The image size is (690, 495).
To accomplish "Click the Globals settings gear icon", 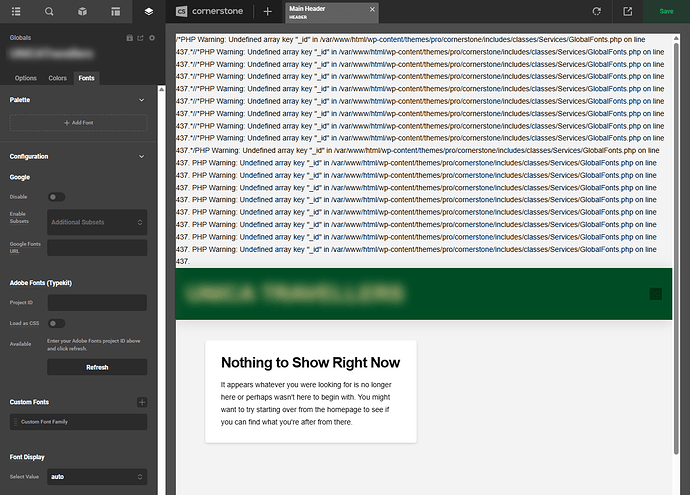I will pos(151,37).
